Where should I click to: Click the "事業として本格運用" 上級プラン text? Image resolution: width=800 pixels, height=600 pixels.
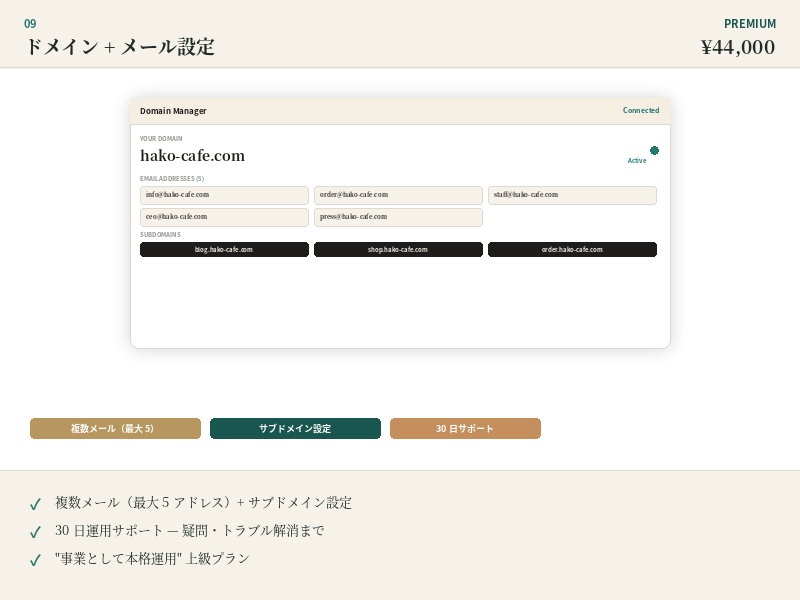click(x=152, y=559)
